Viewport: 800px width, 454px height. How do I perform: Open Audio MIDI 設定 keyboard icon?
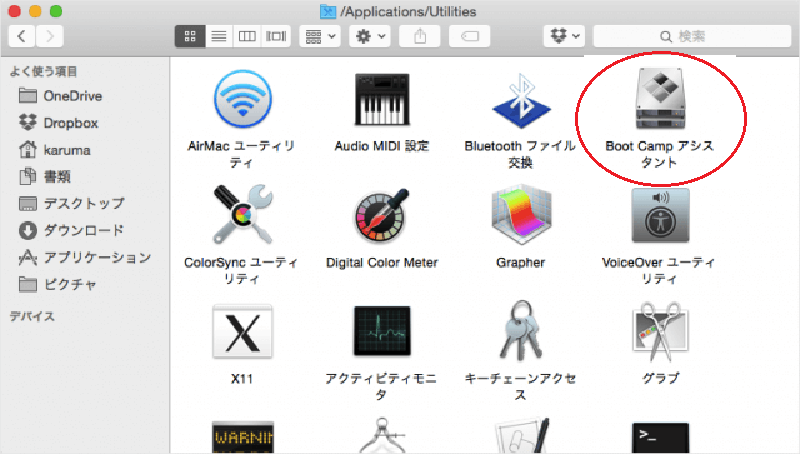[x=382, y=99]
